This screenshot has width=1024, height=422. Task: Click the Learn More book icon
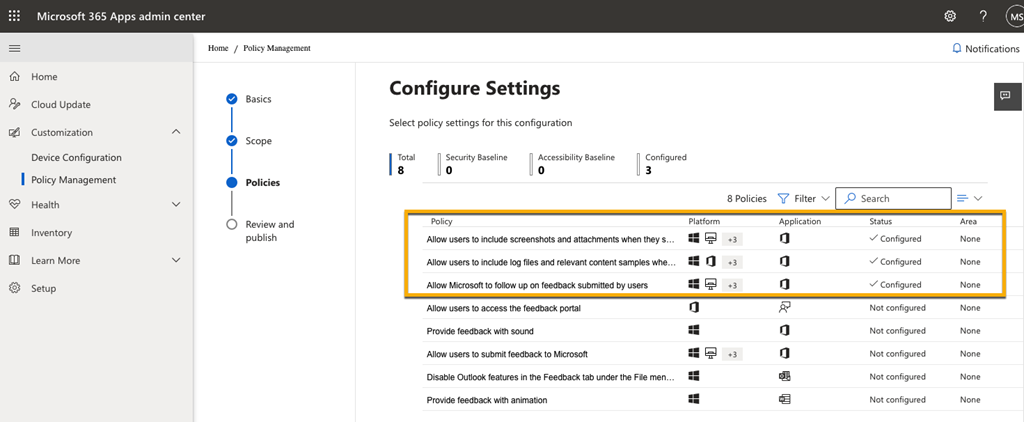click(x=14, y=260)
